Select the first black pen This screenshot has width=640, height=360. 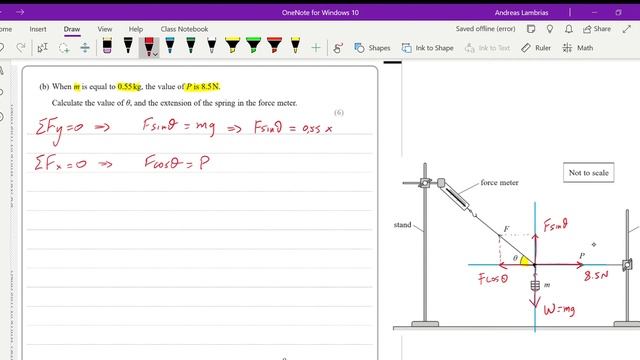coord(128,46)
